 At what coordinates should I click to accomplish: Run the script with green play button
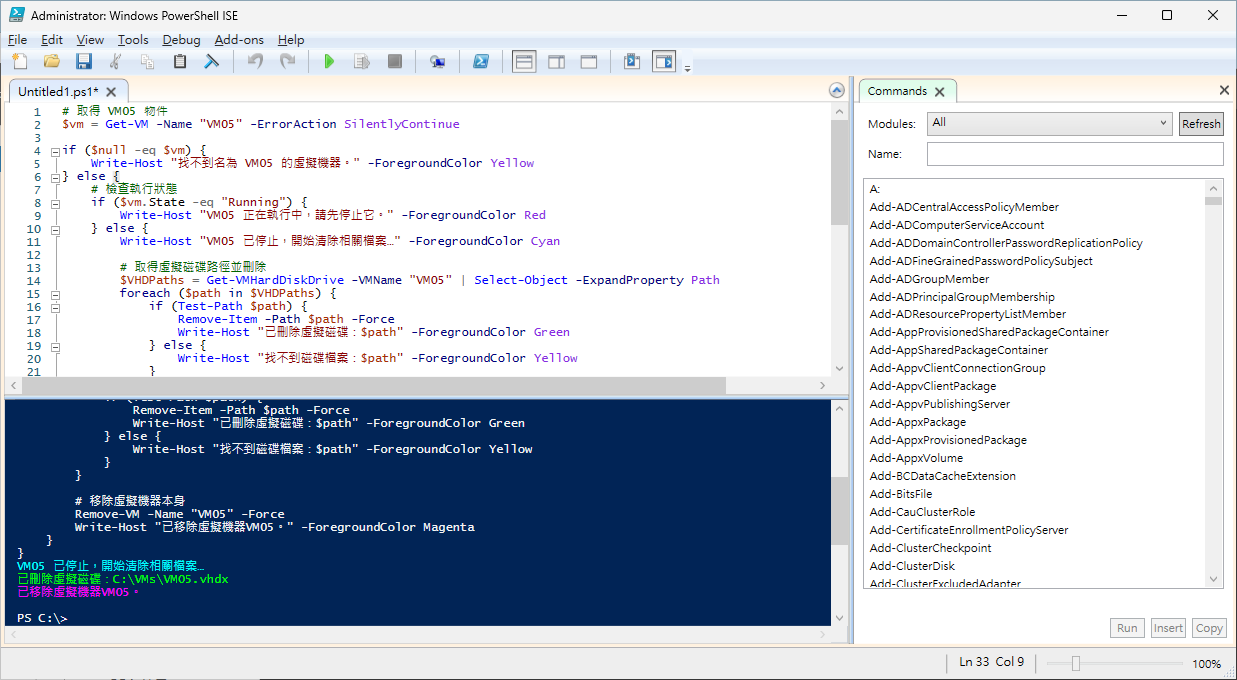(x=329, y=62)
